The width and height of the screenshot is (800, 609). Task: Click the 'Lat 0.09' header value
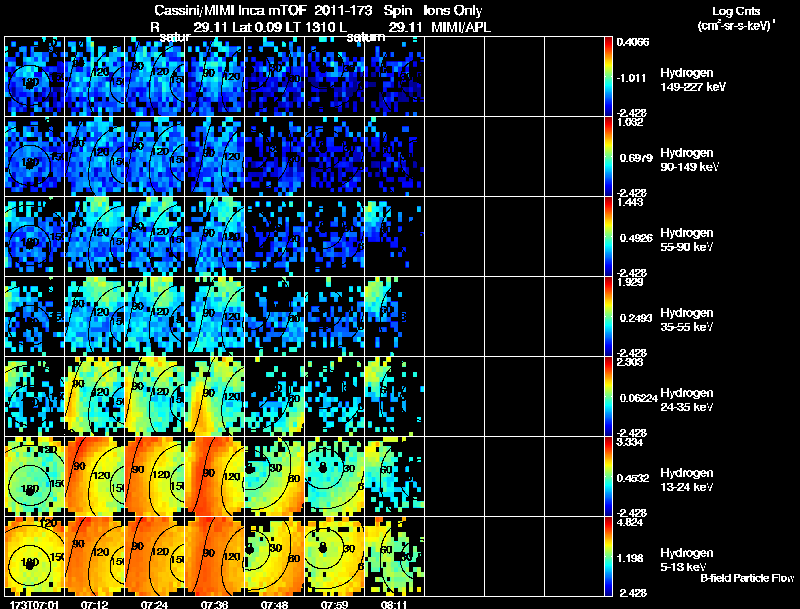[x=258, y=28]
